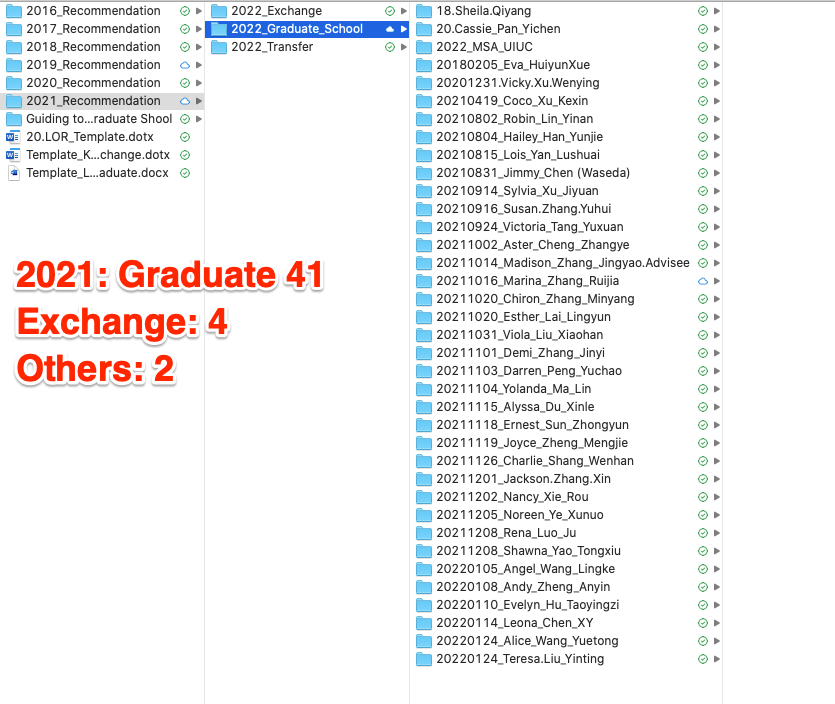This screenshot has height=704, width=835.
Task: Select the 20211020_Esther_Lai_Lingyun folder
Action: tap(568, 317)
